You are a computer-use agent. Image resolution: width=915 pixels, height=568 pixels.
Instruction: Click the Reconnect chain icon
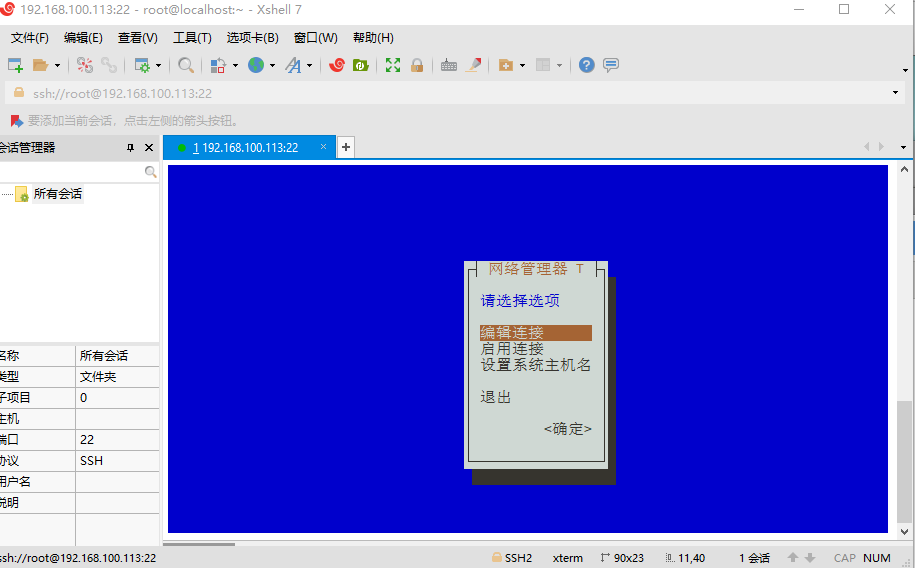pyautogui.click(x=109, y=65)
